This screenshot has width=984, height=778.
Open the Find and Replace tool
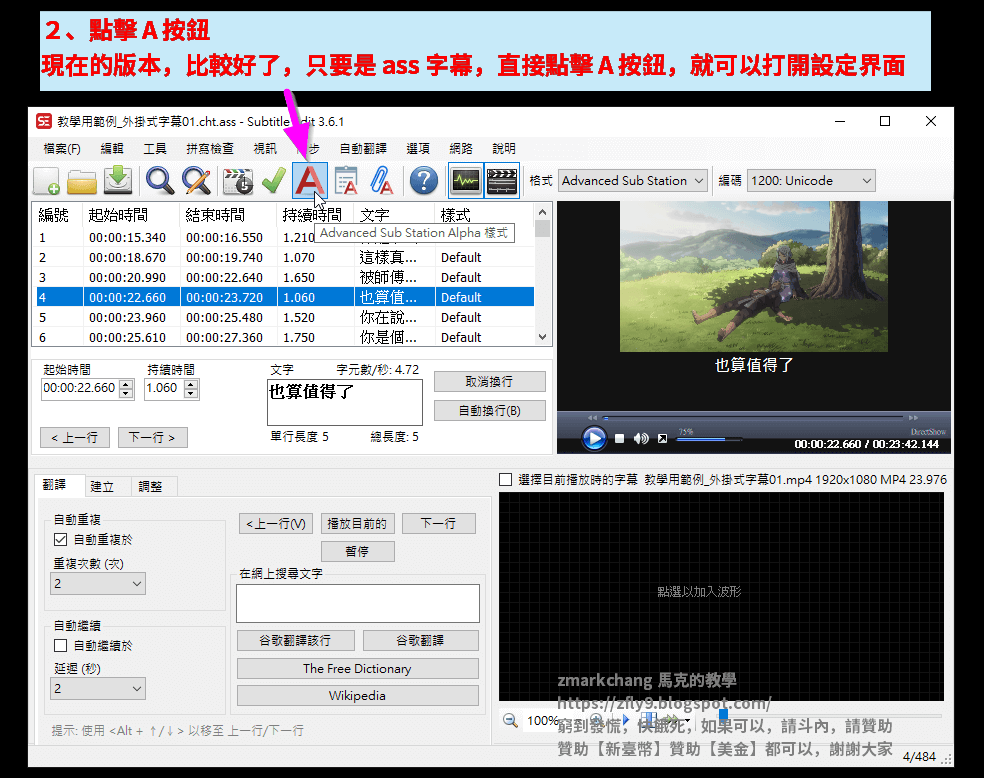pos(197,181)
